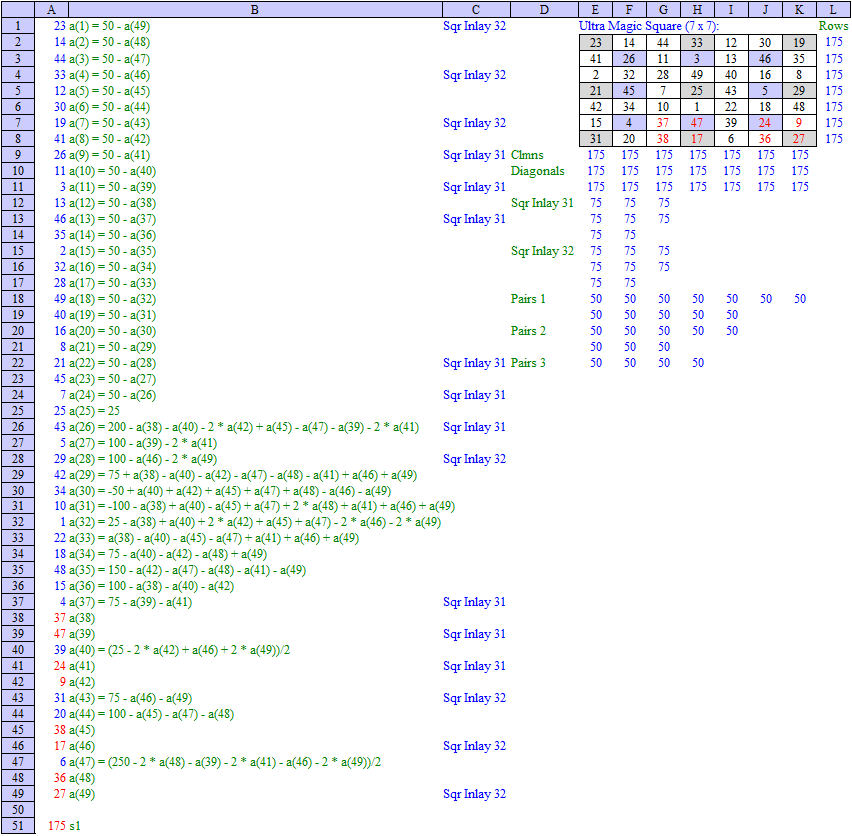Click magic square grid cell containing 44

coord(663,43)
